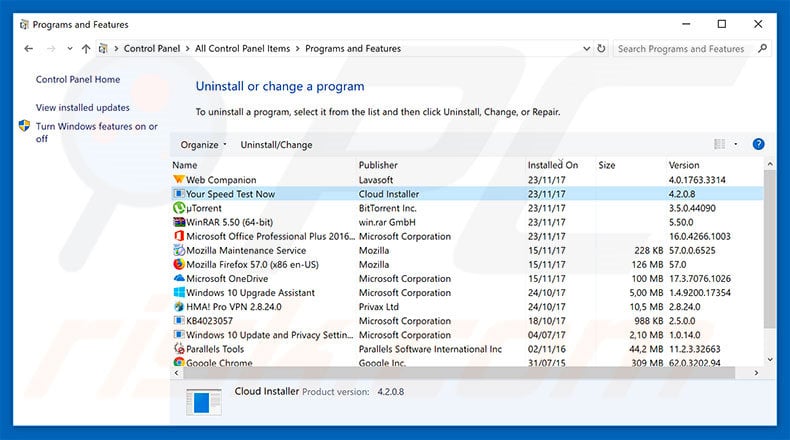Click the Programs and Features breadcrumb

pyautogui.click(x=353, y=48)
